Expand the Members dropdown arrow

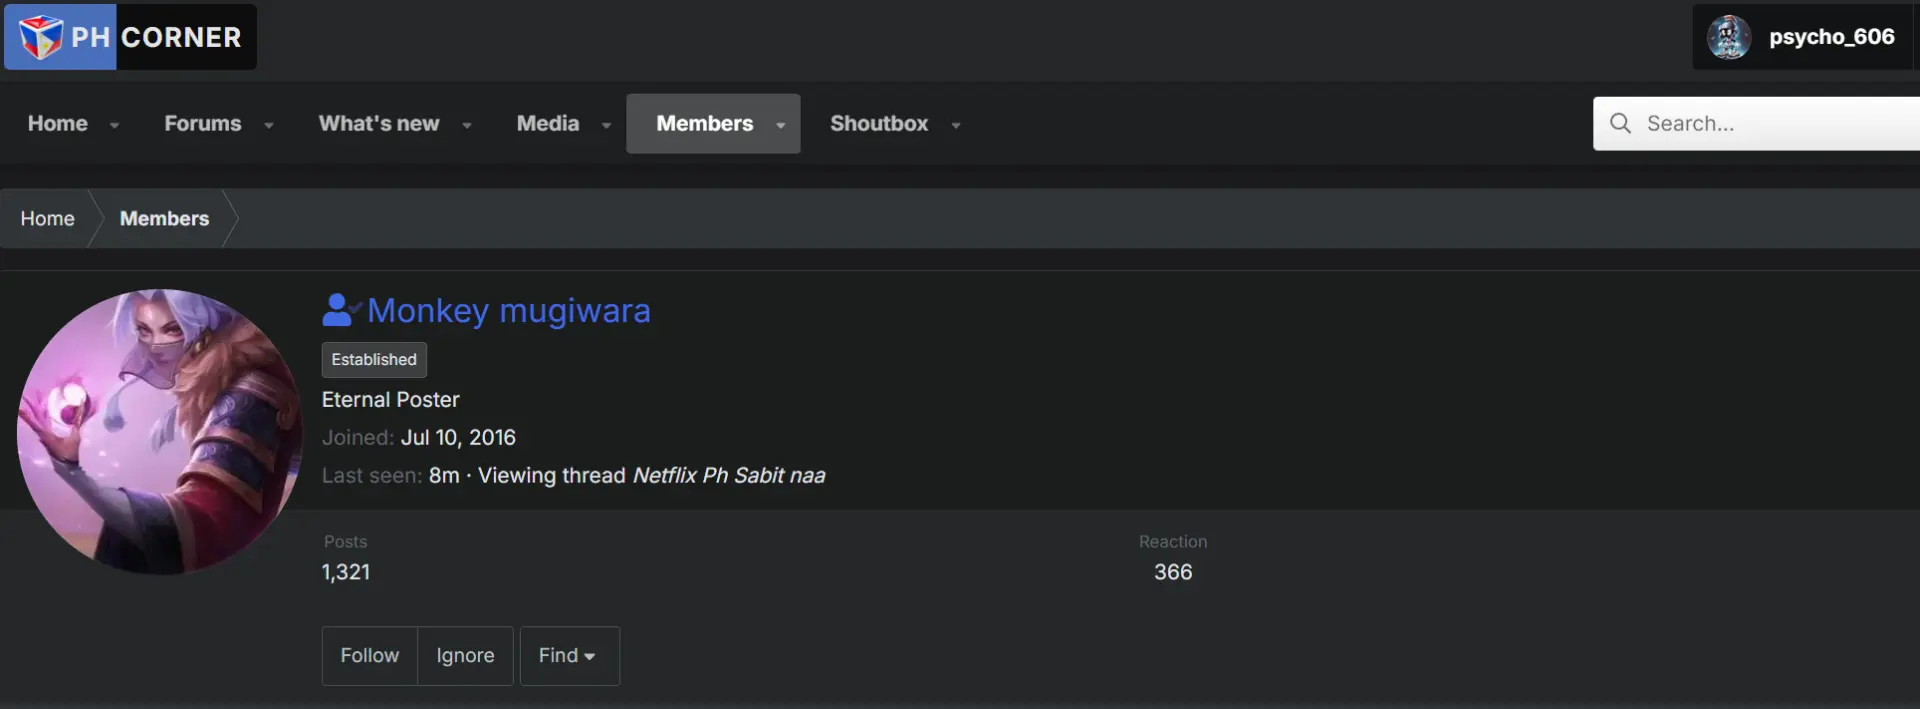coord(780,125)
